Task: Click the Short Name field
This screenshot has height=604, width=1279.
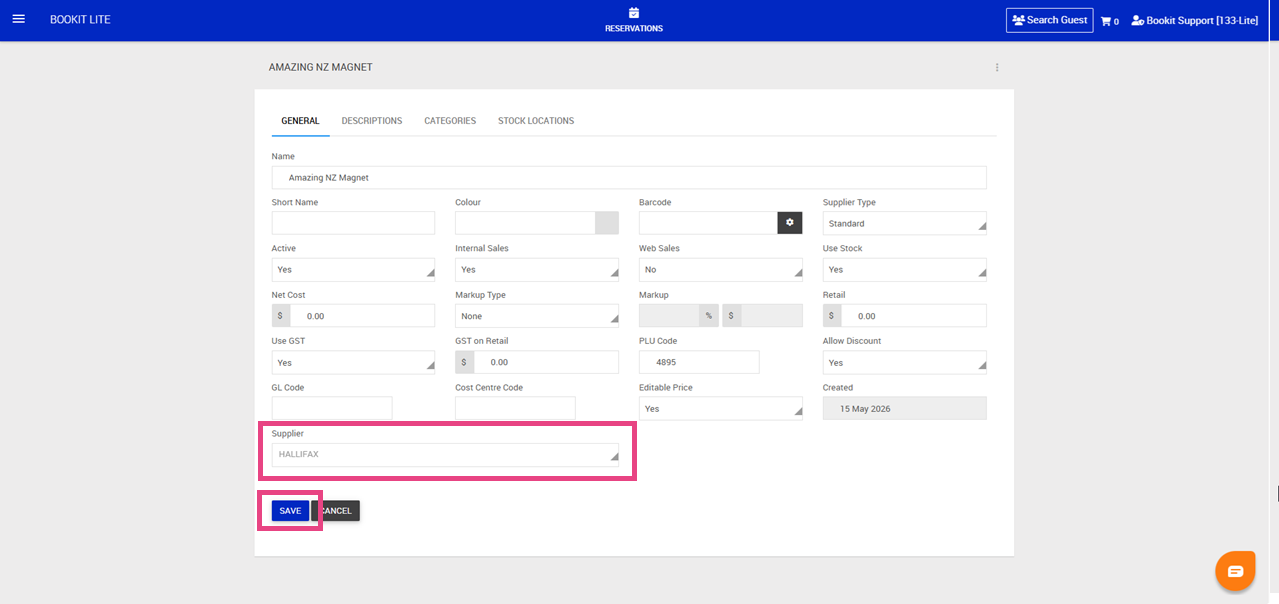Action: [353, 223]
